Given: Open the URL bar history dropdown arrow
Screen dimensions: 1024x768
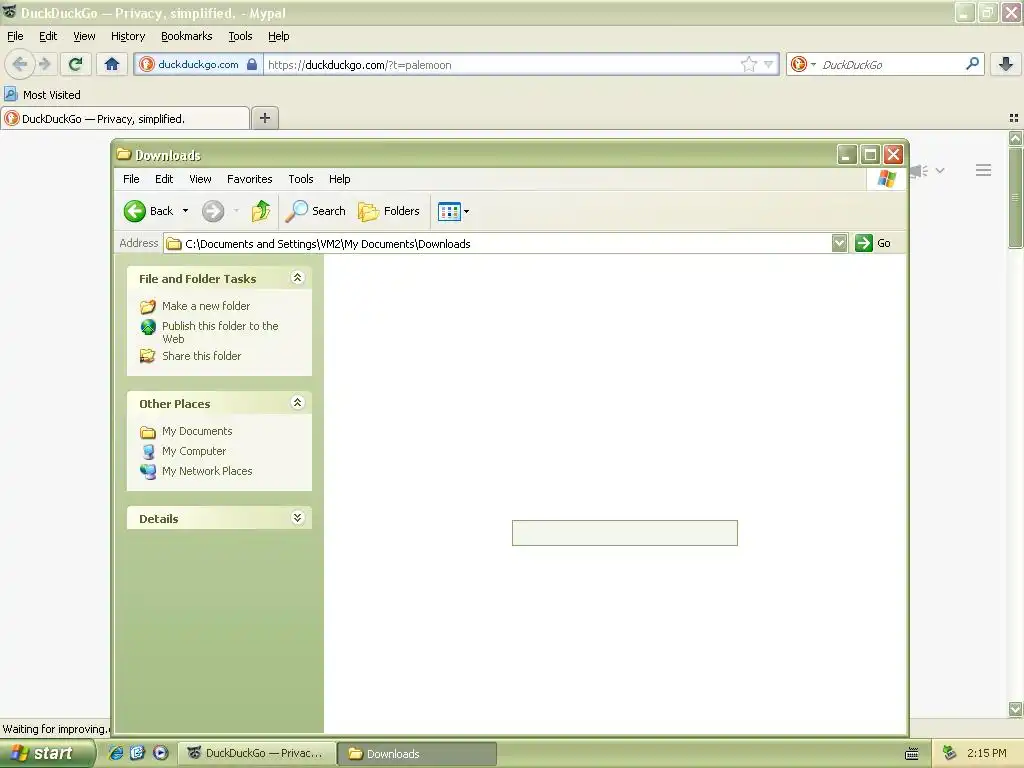Looking at the screenshot, I should [769, 64].
